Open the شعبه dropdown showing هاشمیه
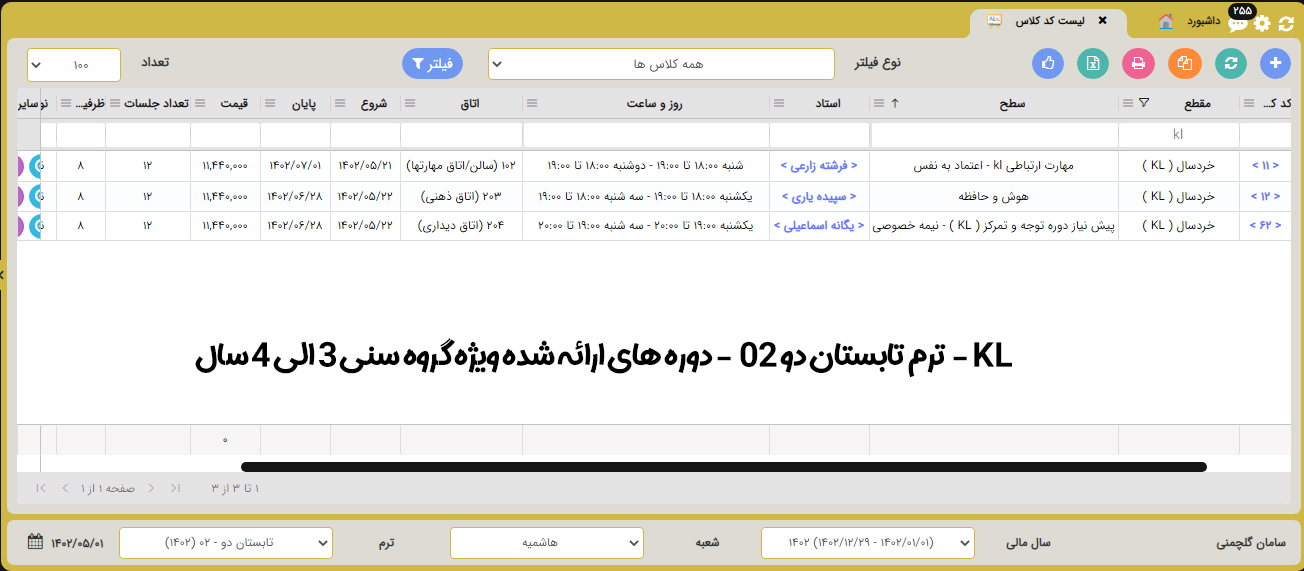Viewport: 1304px width, 571px height. (x=546, y=543)
